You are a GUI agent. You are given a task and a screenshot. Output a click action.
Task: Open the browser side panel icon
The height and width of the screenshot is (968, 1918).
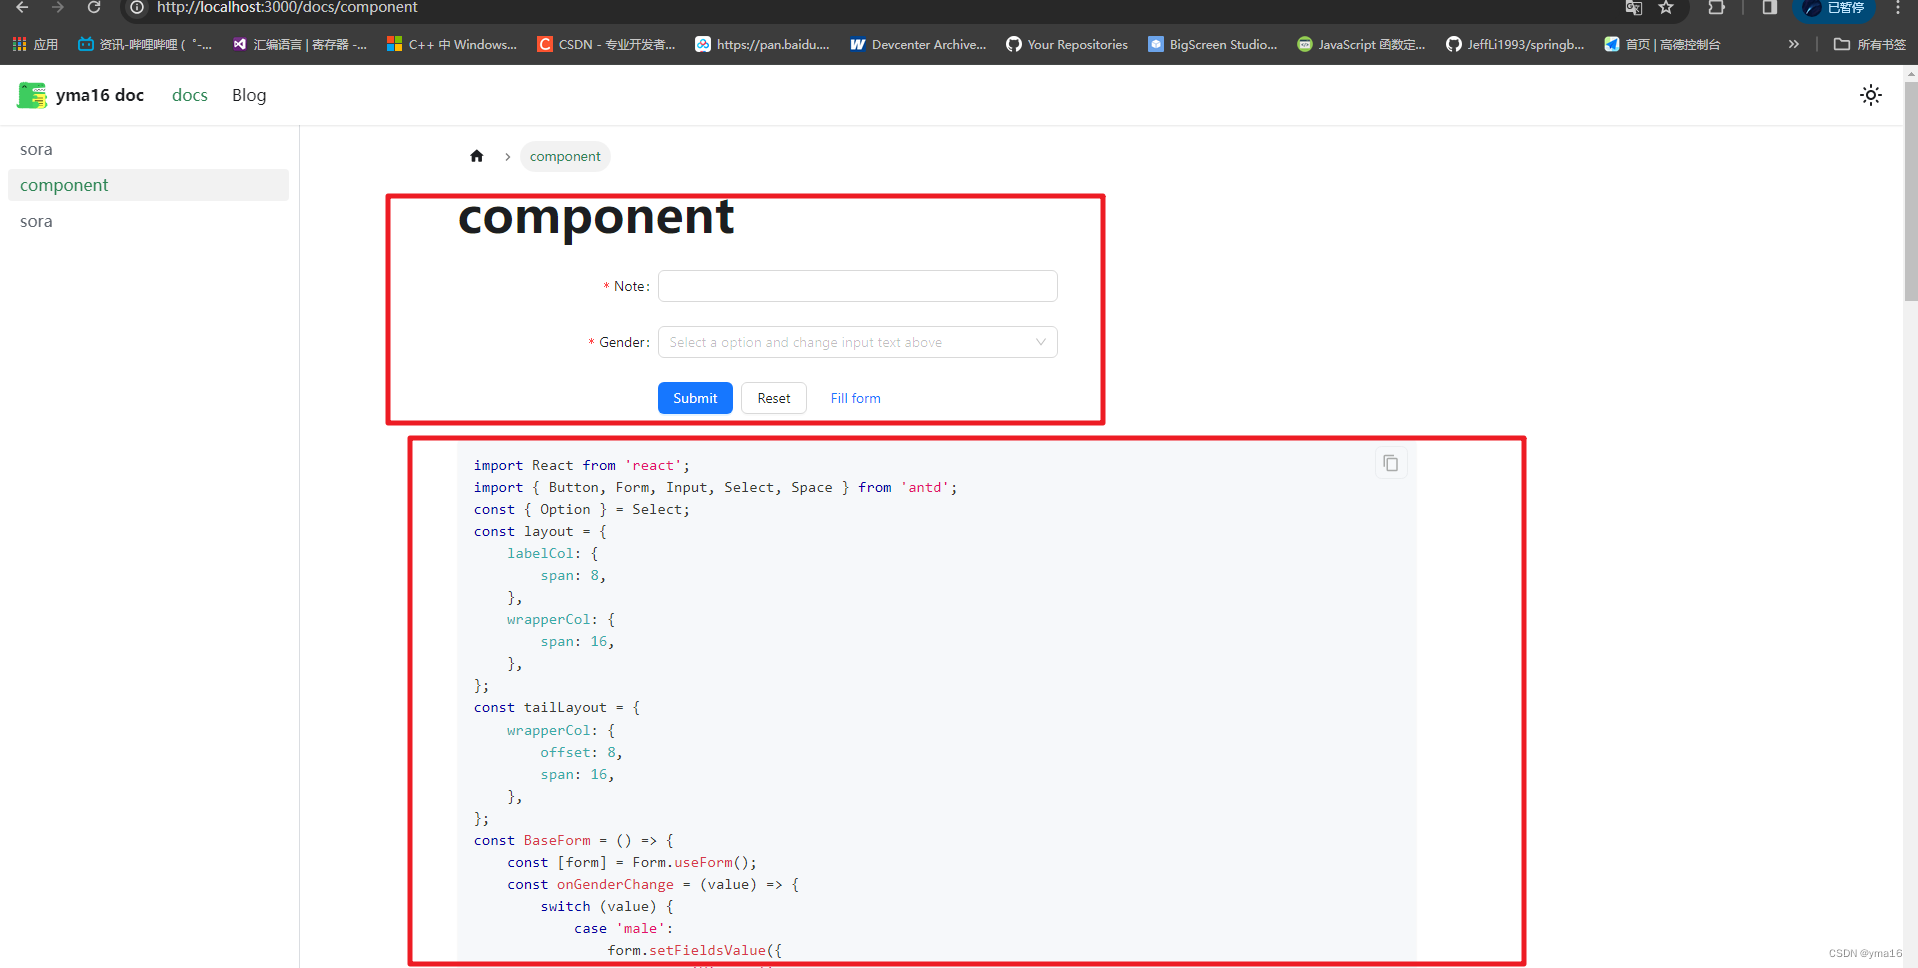(1768, 8)
